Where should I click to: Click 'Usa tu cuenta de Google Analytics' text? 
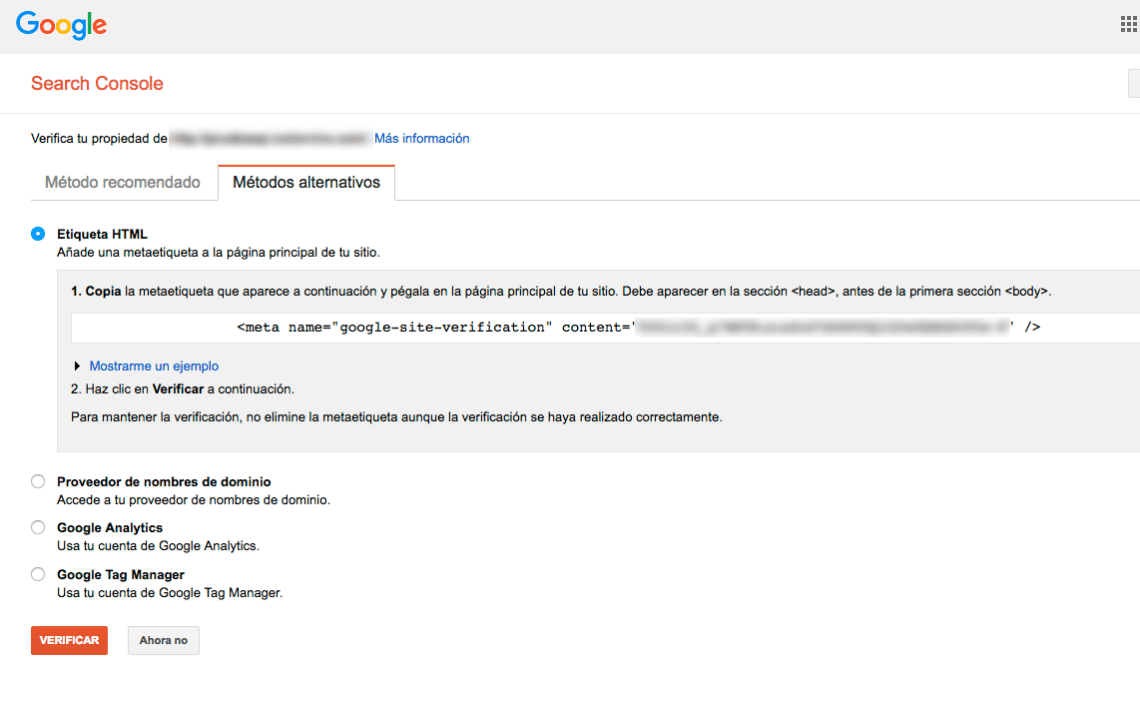(158, 545)
